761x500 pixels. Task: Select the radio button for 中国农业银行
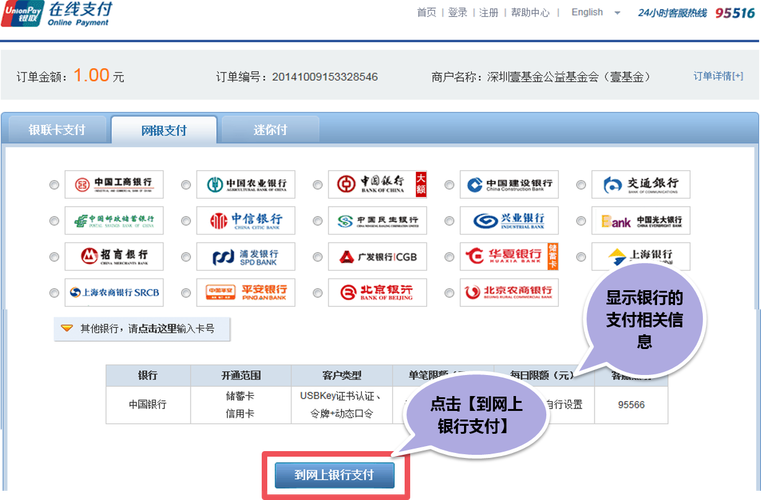[186, 185]
